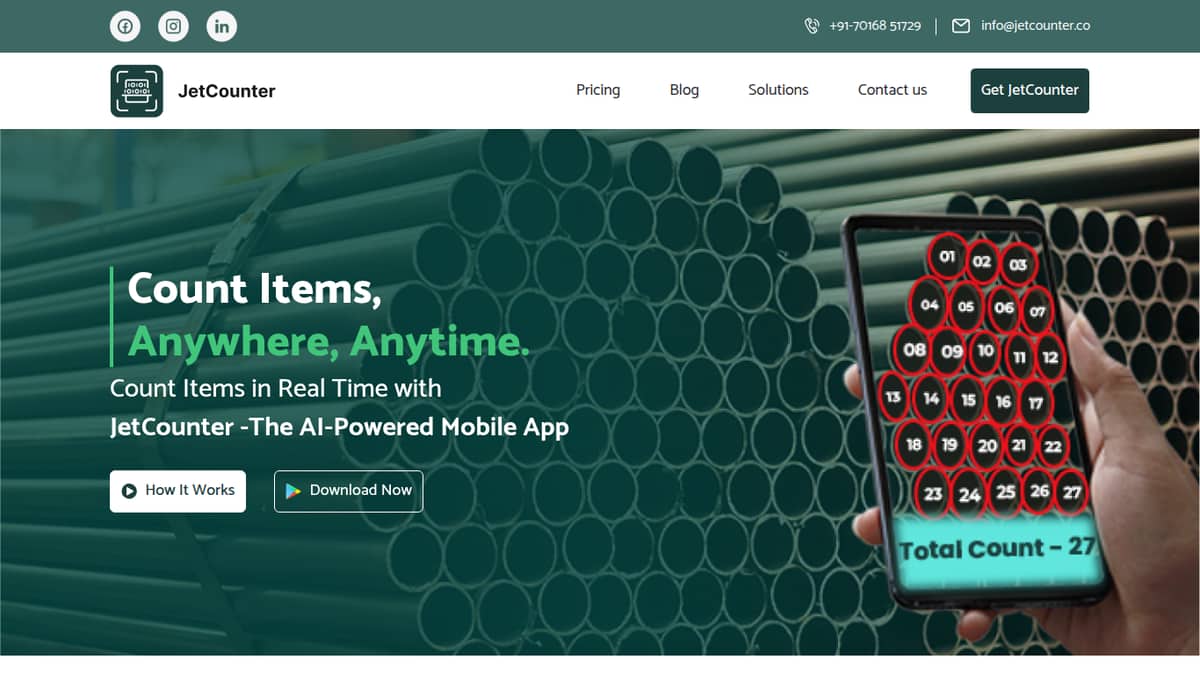Click the Get JetCounter button
The image size is (1200, 674).
pyautogui.click(x=1030, y=90)
